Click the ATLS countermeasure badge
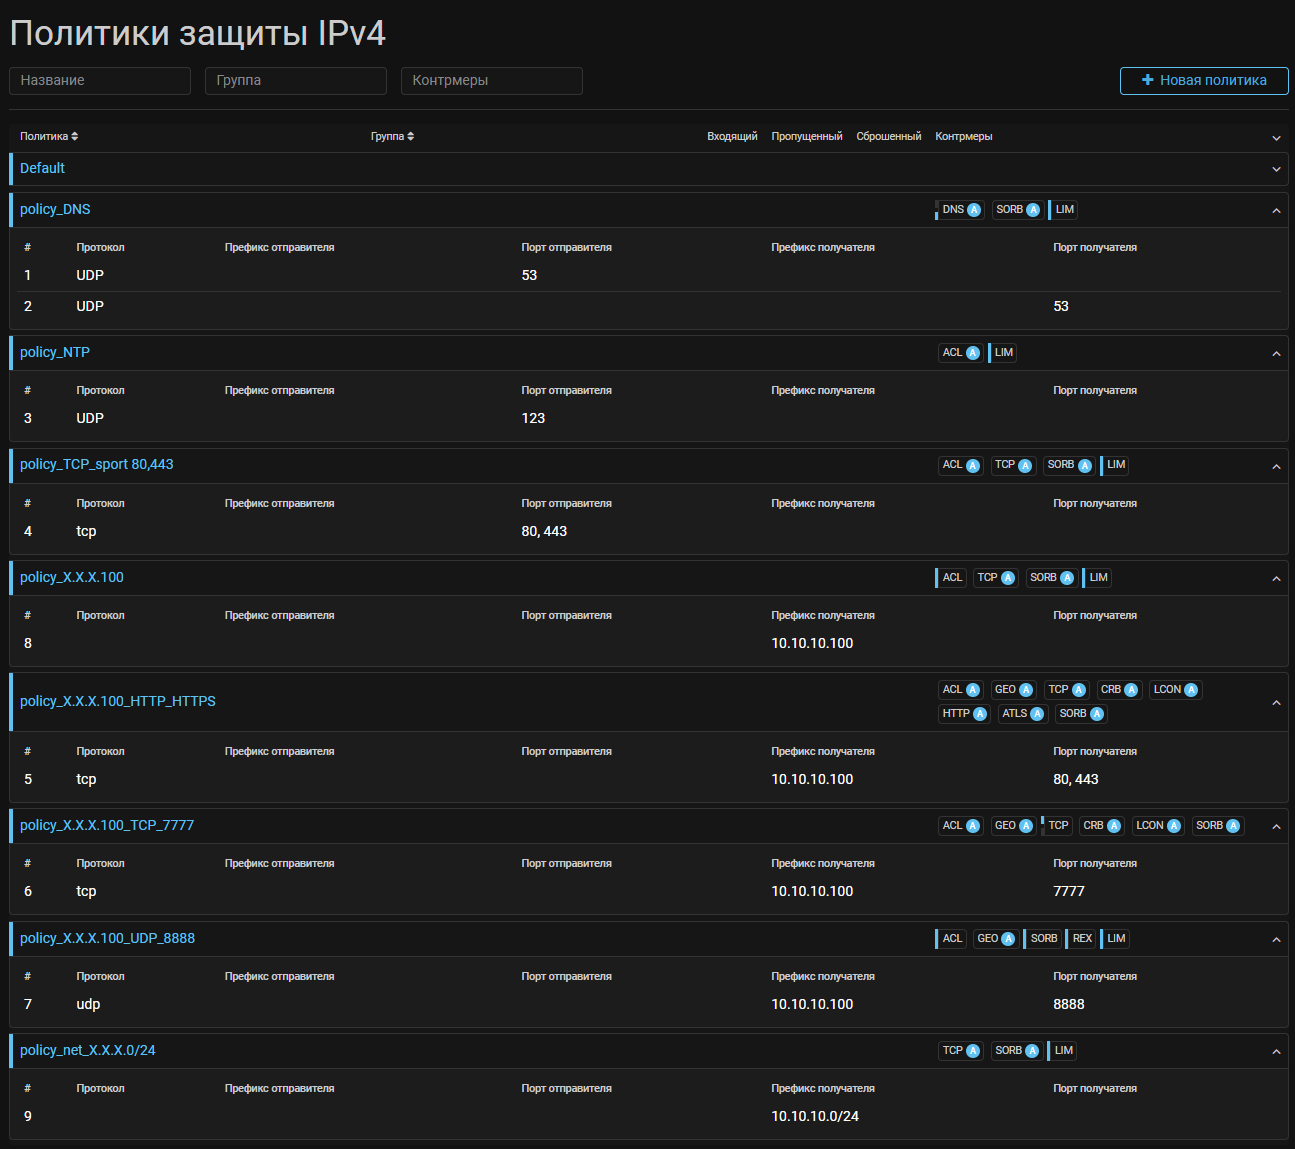The width and height of the screenshot is (1295, 1149). click(1022, 714)
